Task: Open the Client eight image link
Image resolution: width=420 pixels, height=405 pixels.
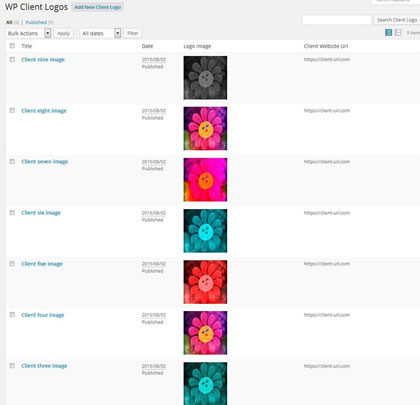Action: pos(44,111)
